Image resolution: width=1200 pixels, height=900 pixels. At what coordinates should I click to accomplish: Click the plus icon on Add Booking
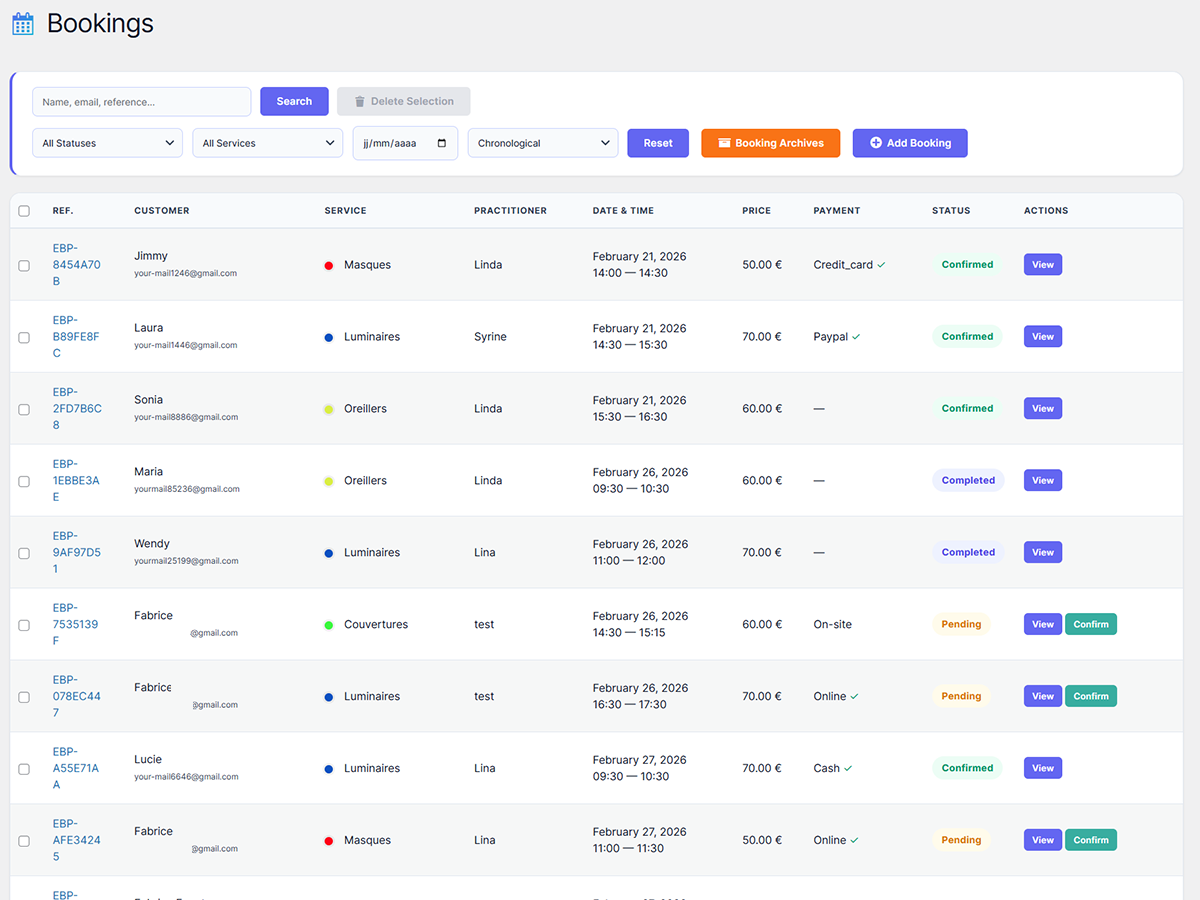point(876,143)
